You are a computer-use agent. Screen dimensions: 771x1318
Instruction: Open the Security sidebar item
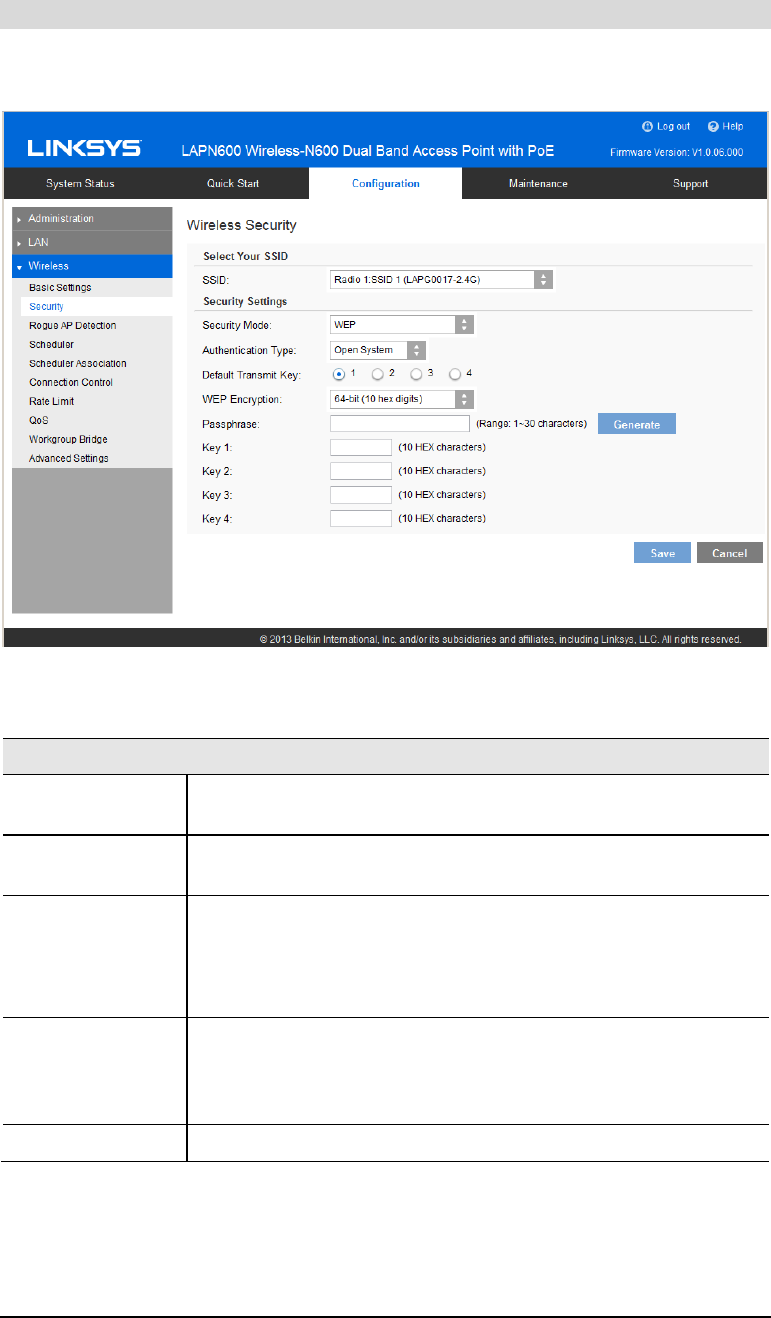pos(46,306)
